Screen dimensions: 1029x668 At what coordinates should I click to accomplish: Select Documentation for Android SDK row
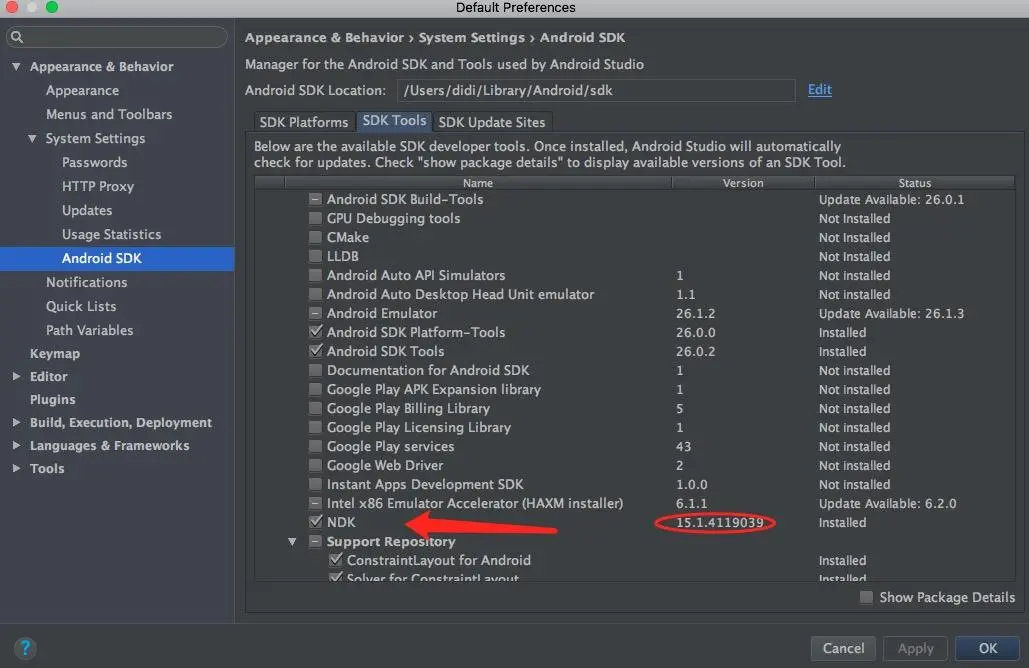pos(635,370)
